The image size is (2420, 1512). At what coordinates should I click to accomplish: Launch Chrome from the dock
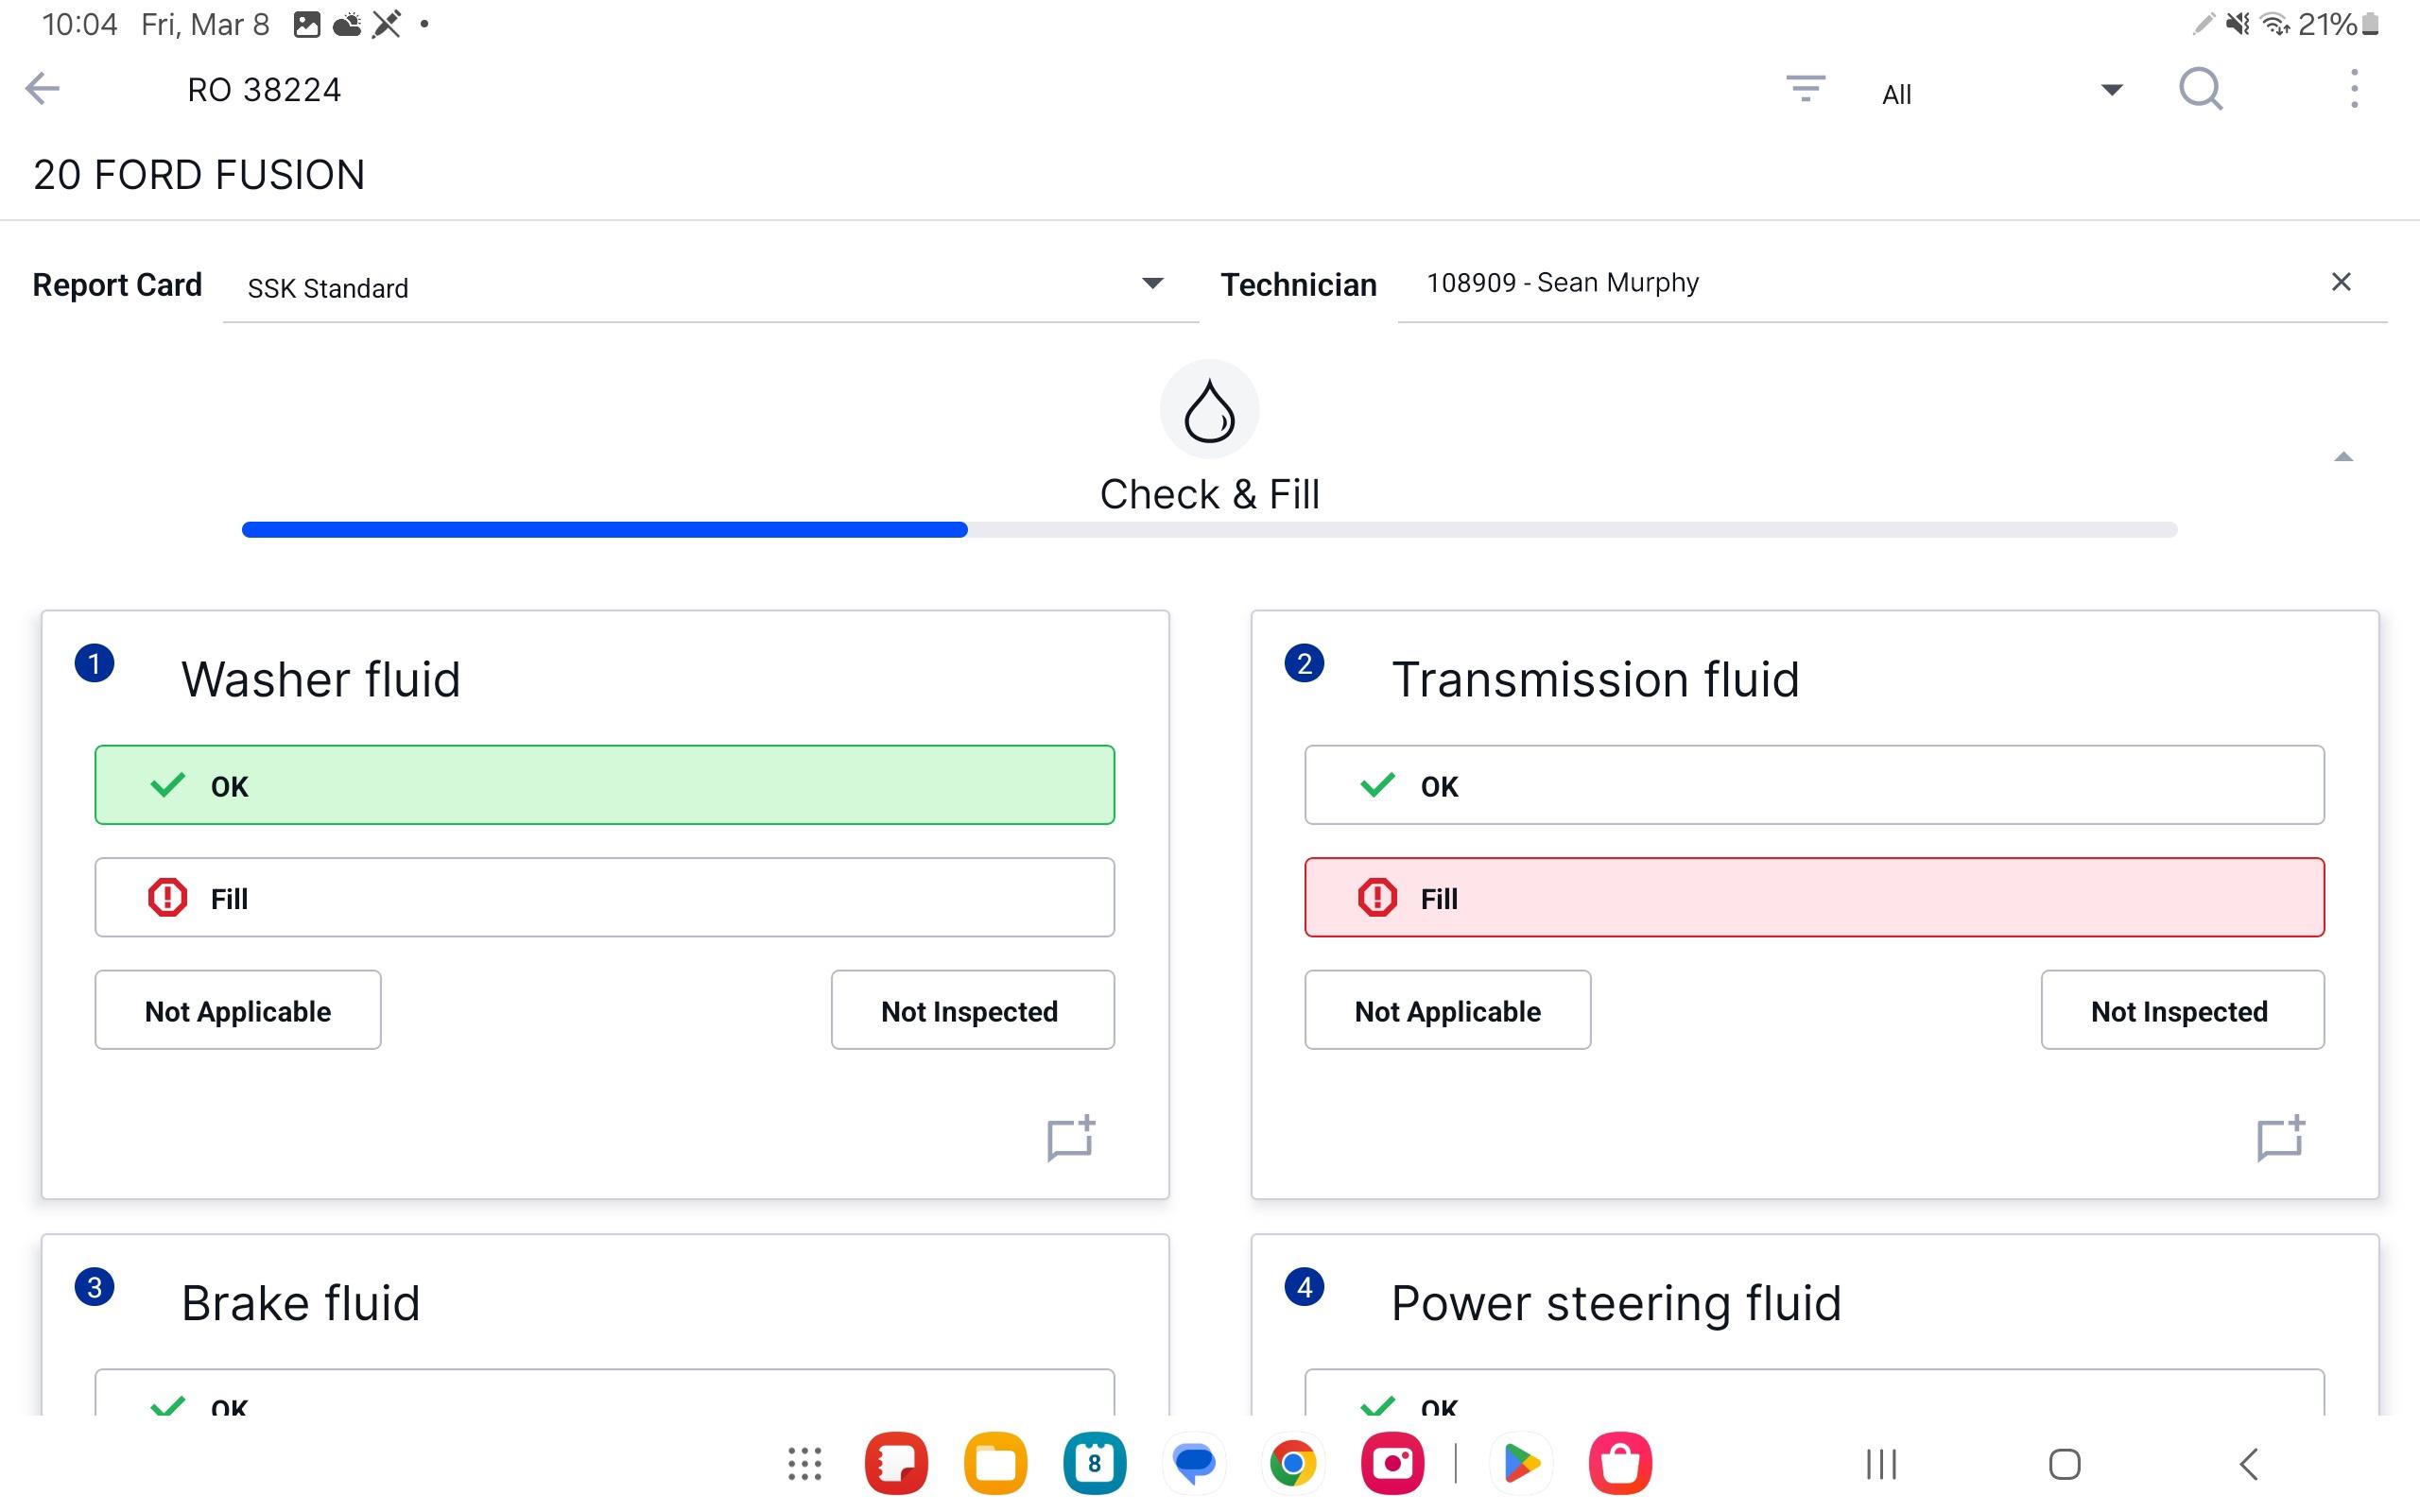[1293, 1464]
